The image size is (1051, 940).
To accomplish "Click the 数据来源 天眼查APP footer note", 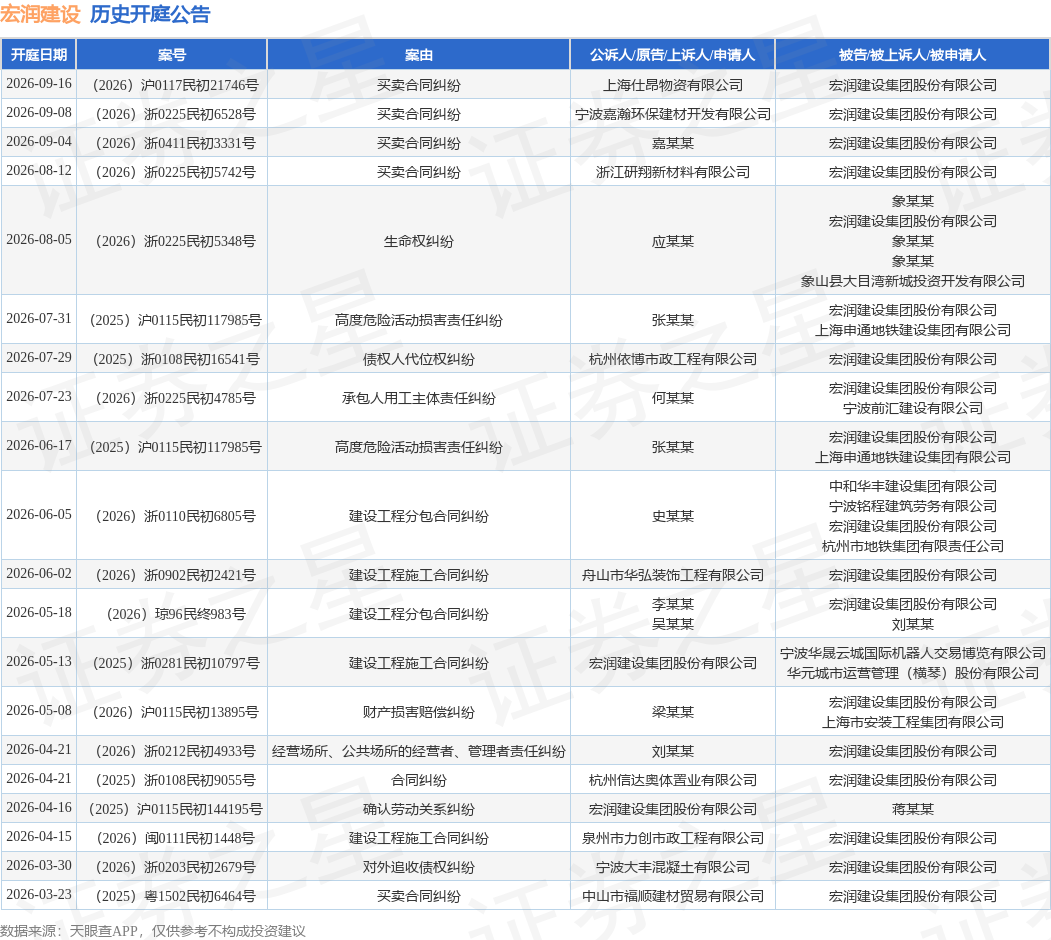I will coord(153,931).
